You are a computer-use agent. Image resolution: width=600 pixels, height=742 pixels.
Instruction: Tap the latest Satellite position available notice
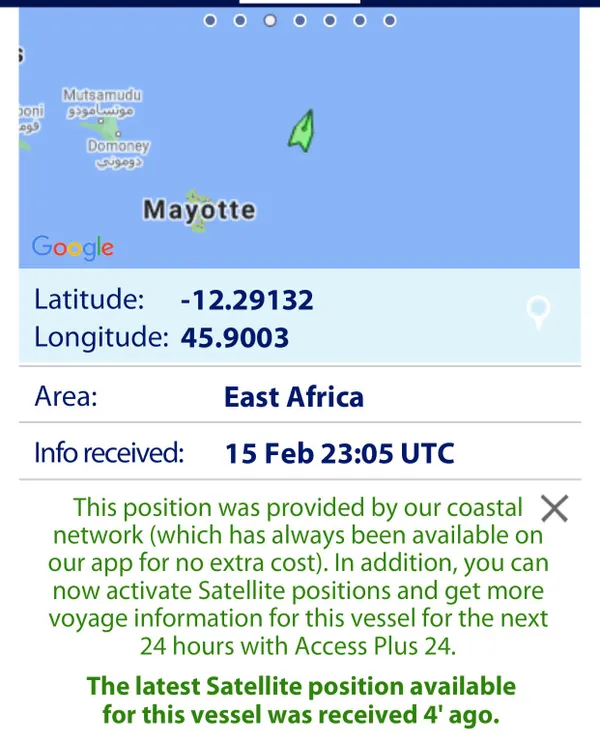click(x=301, y=700)
